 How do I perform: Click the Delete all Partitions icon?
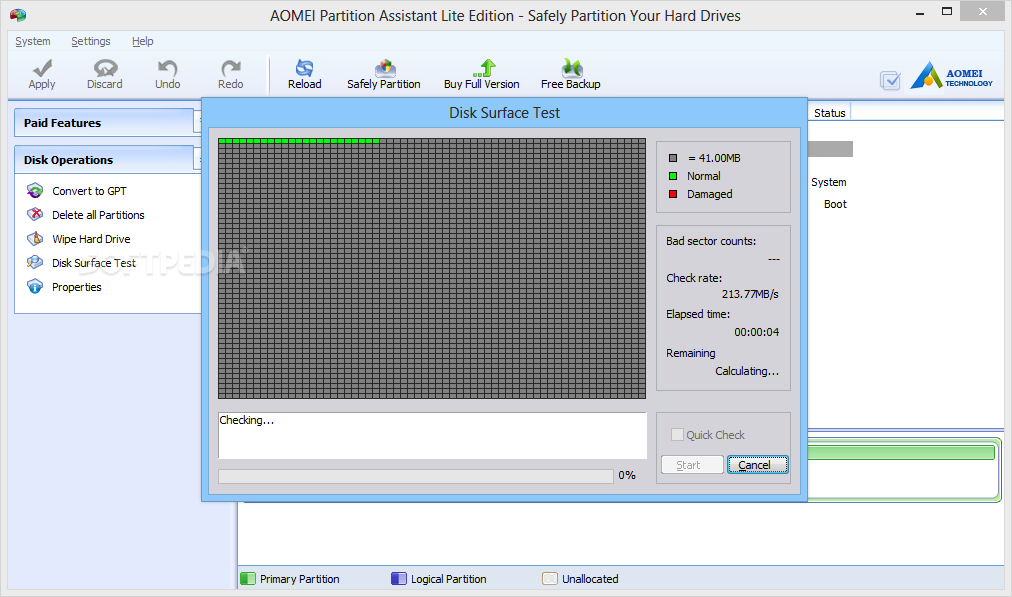pos(35,214)
